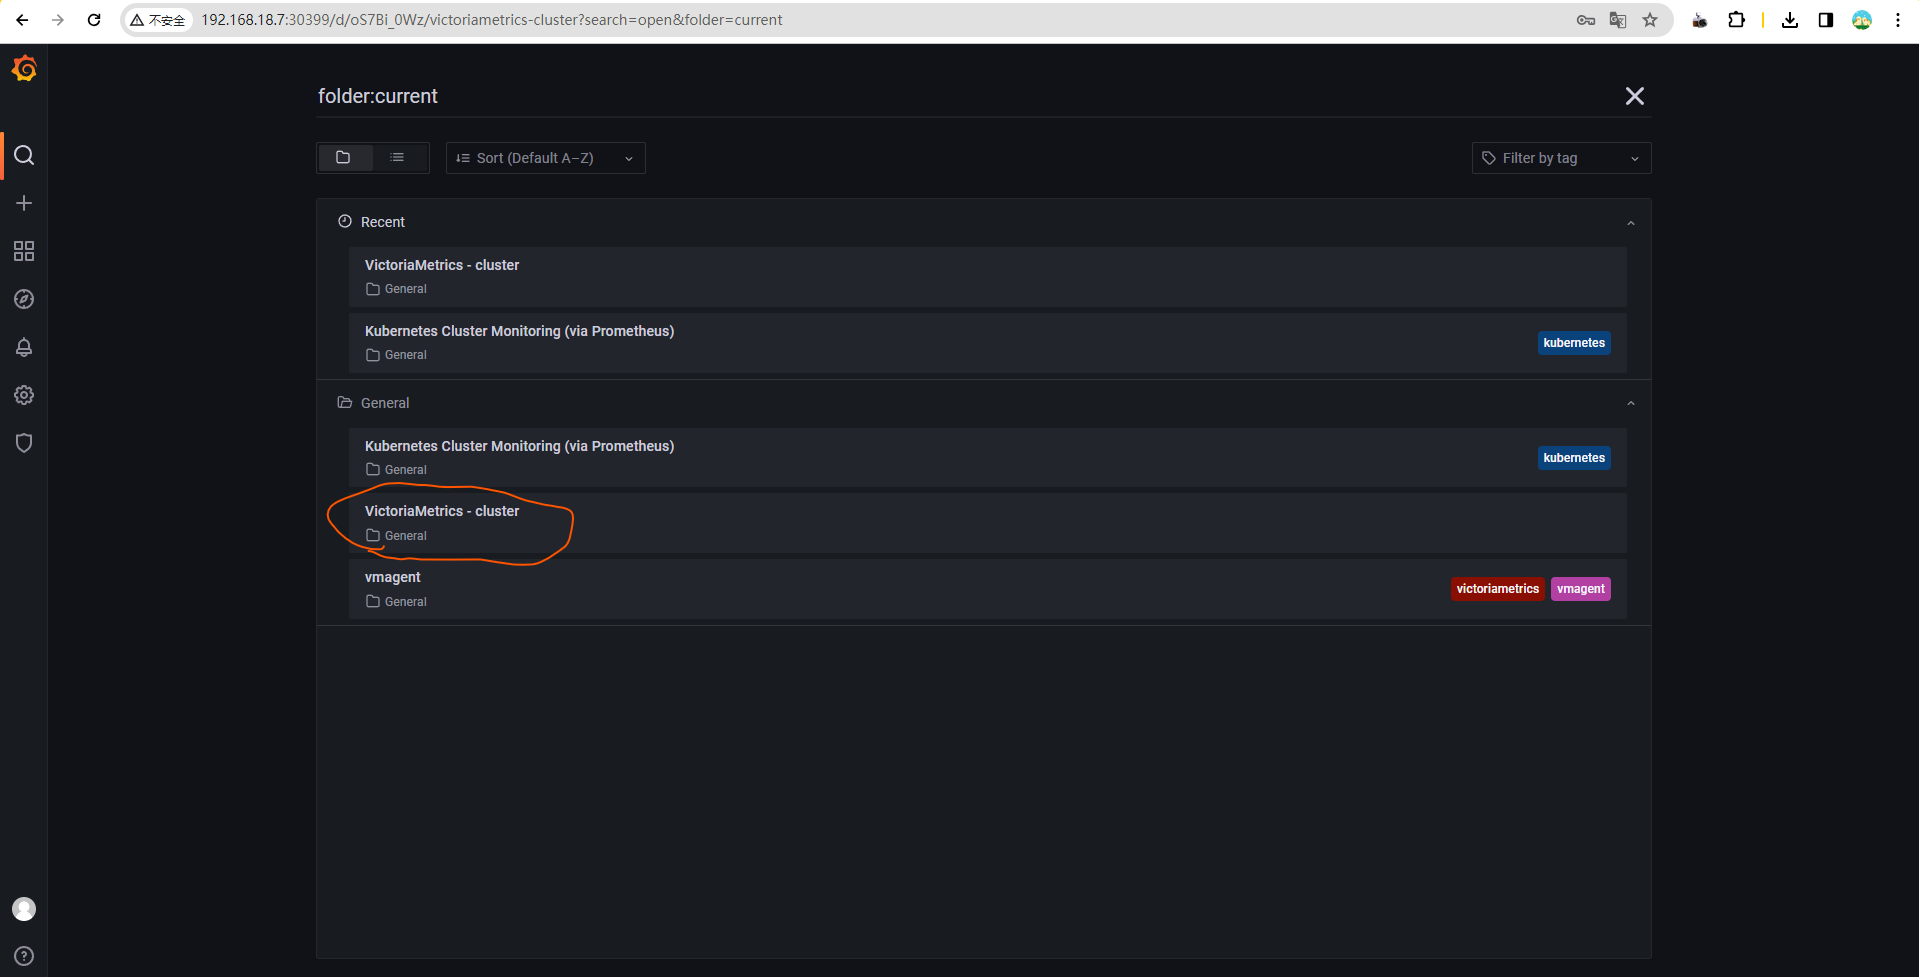Click the translate page icon

pos(1618,20)
